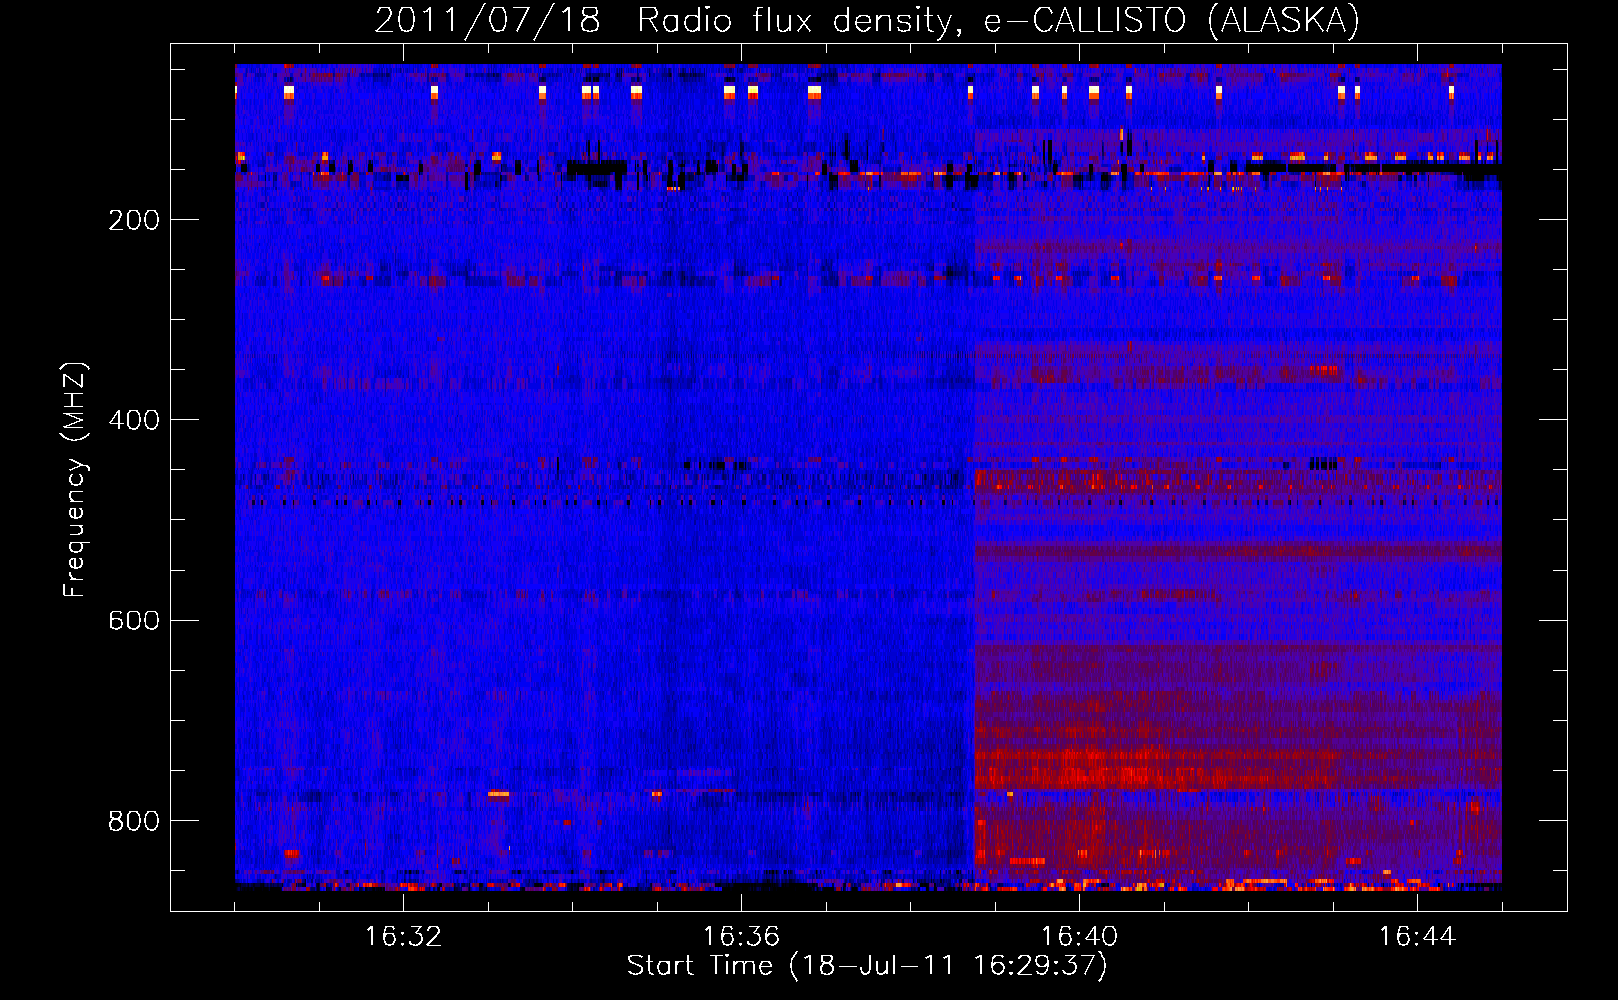Click the 16:40 time tick label
This screenshot has width=1618, height=1000.
coord(1079,937)
